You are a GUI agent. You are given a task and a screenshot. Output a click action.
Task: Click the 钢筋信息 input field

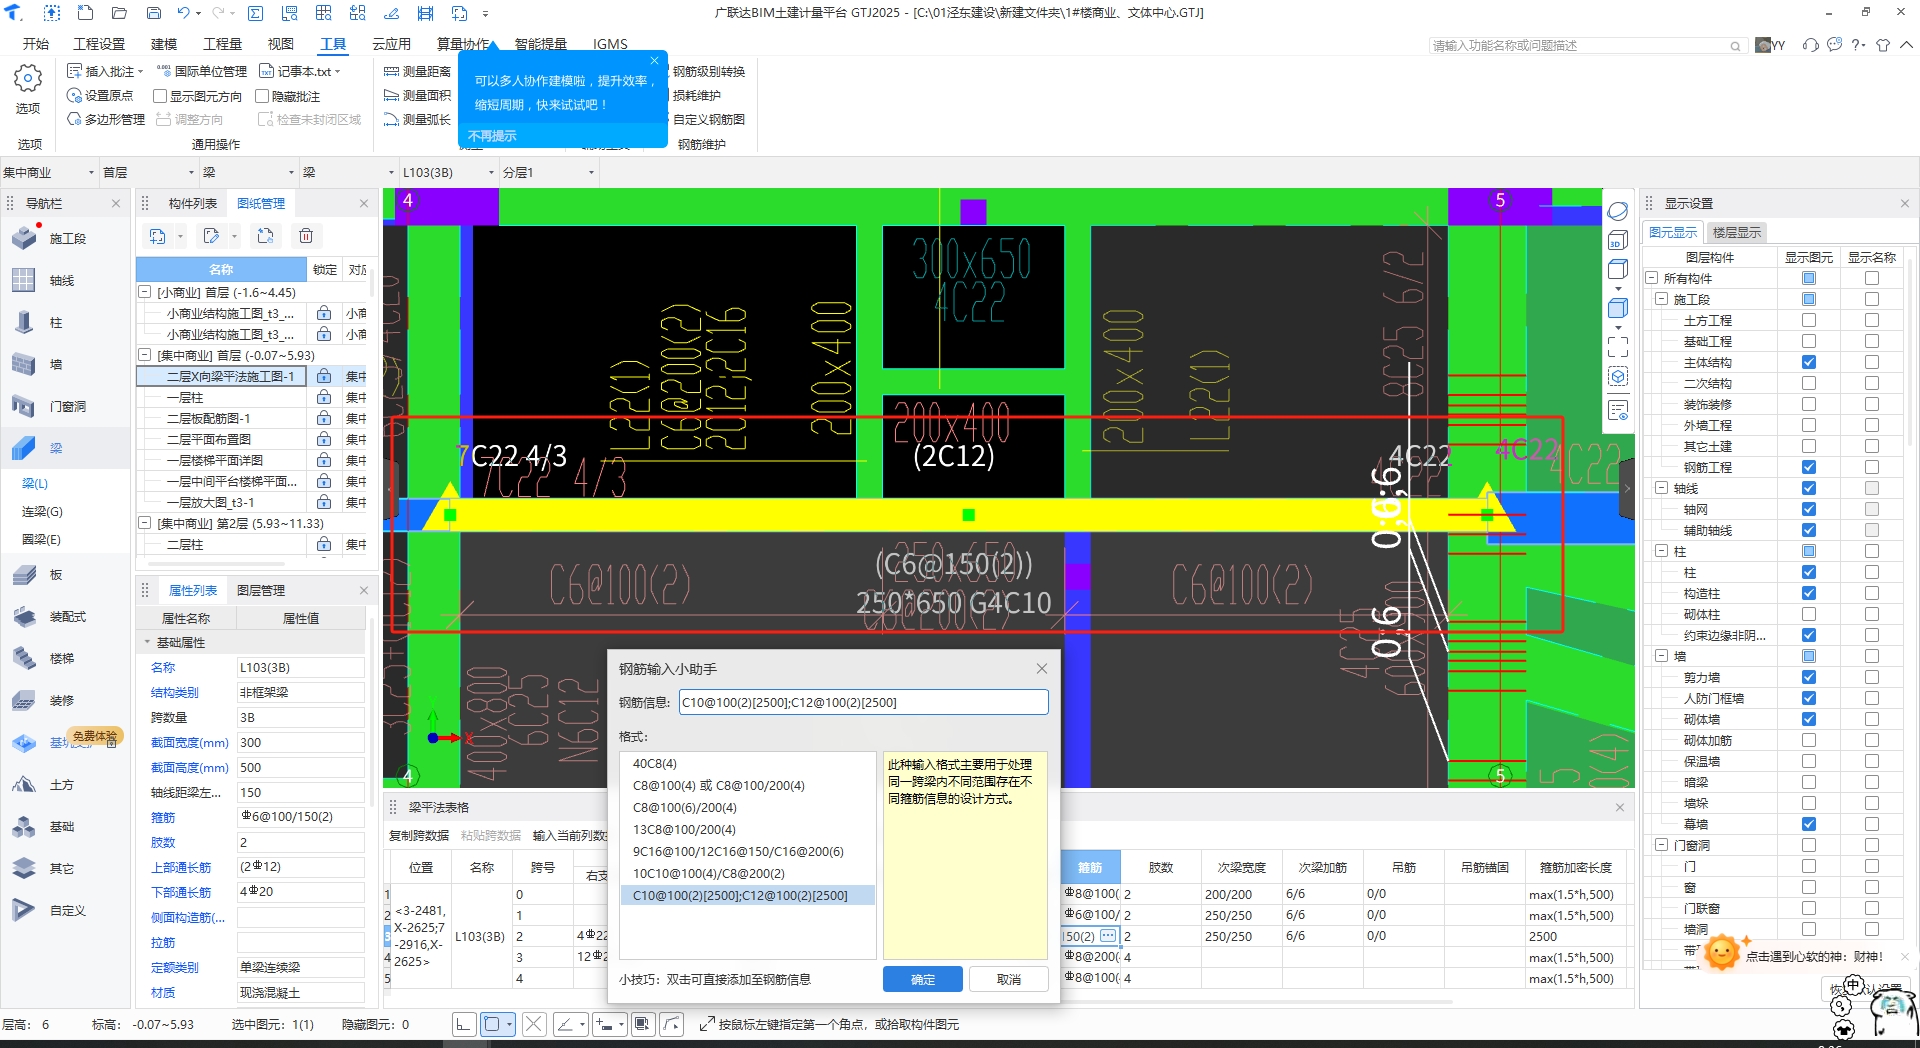[x=864, y=702]
